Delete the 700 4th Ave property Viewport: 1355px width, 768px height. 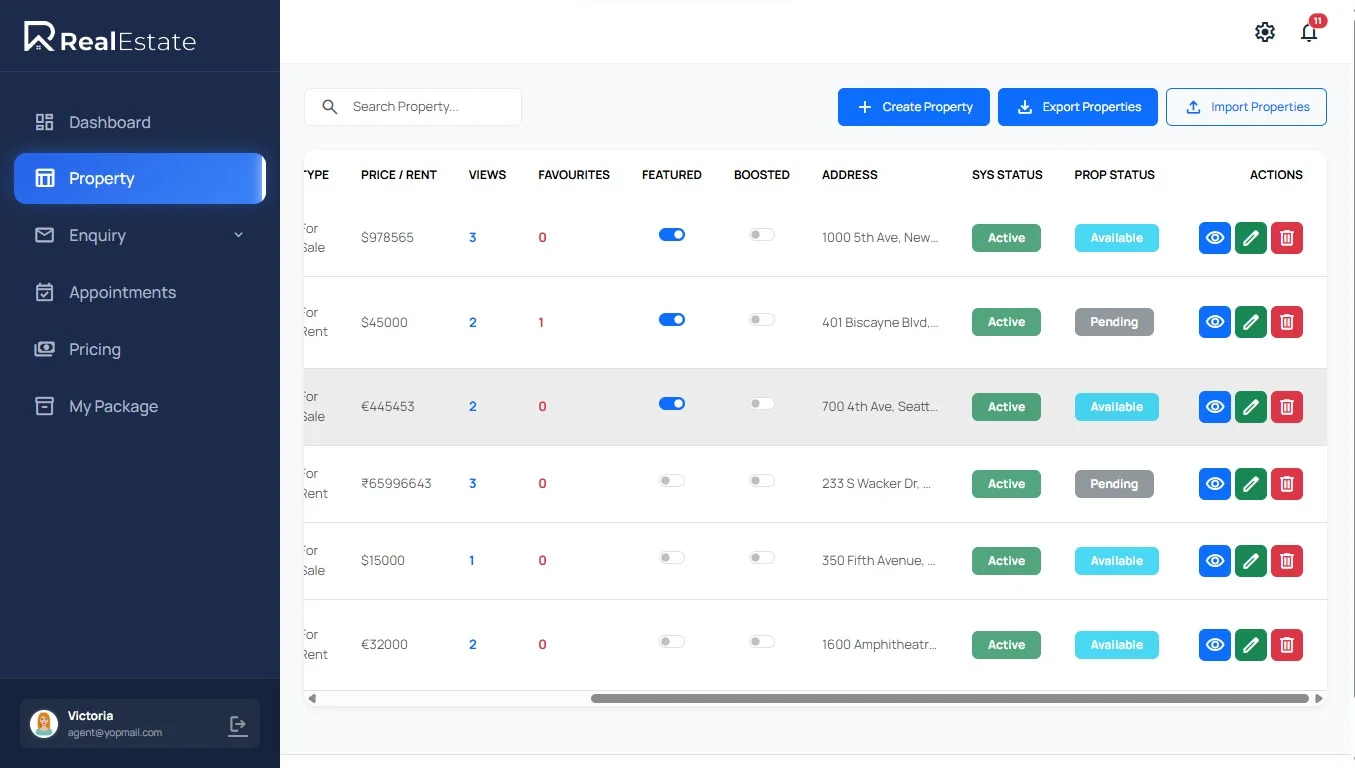pos(1287,407)
